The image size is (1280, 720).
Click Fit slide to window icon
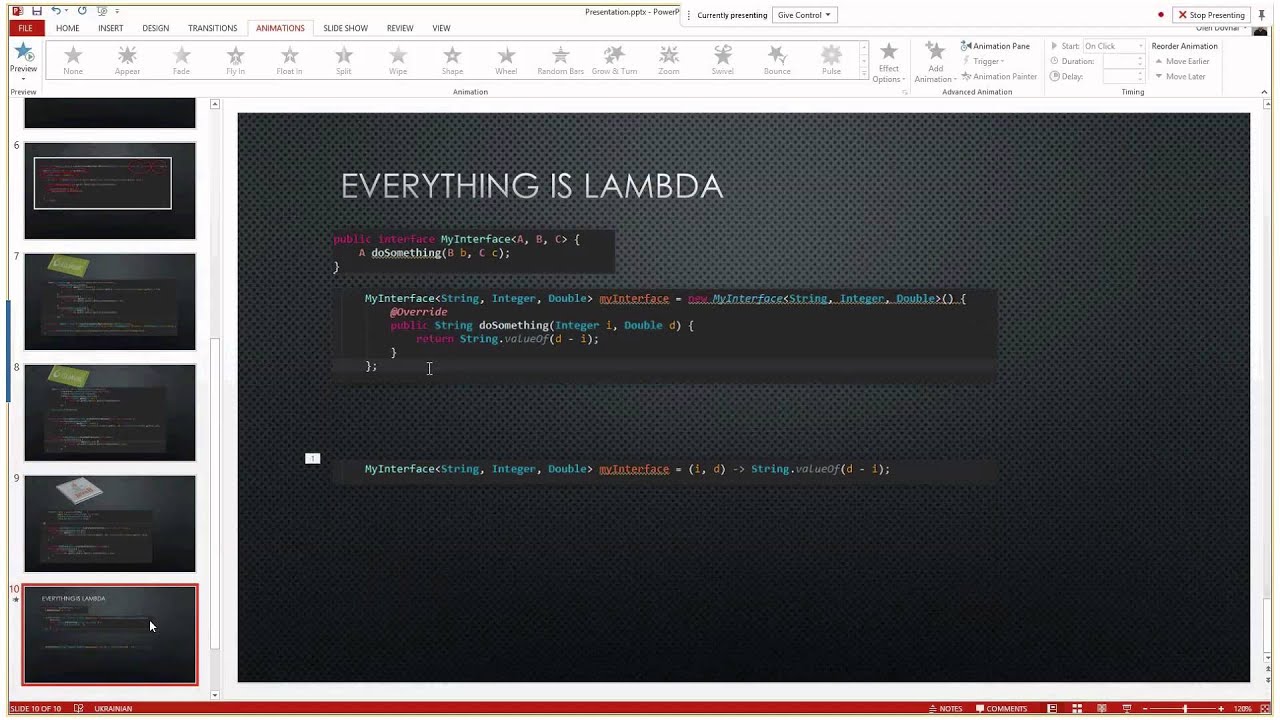[x=1267, y=708]
